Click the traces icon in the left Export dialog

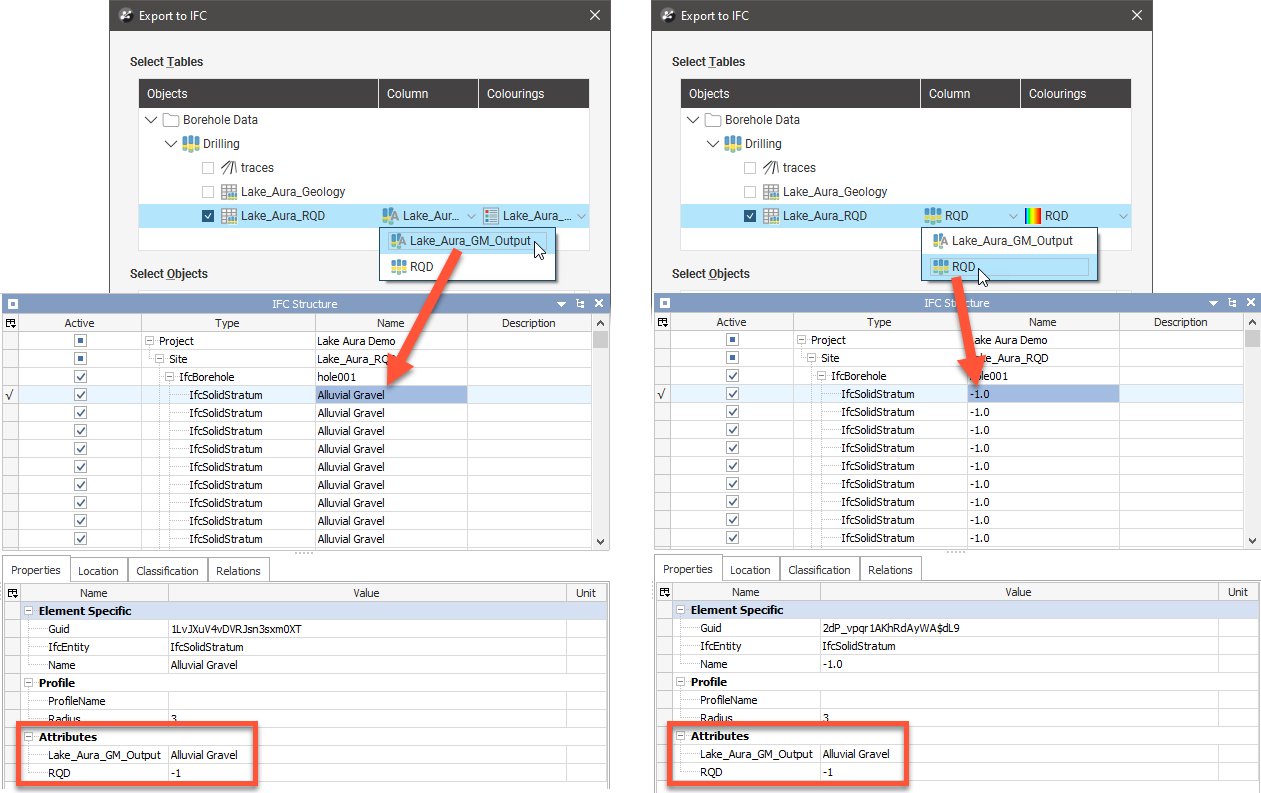(x=228, y=168)
